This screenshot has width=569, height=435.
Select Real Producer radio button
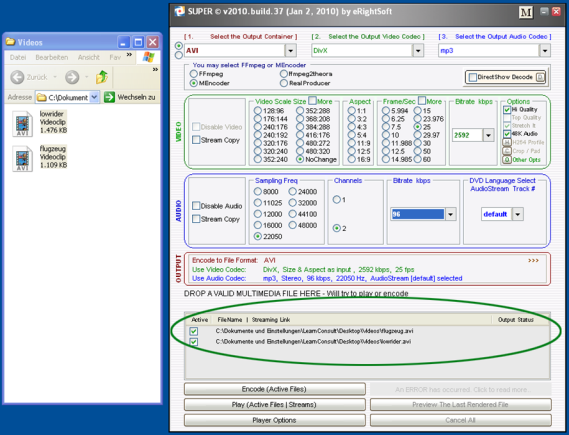(x=284, y=83)
